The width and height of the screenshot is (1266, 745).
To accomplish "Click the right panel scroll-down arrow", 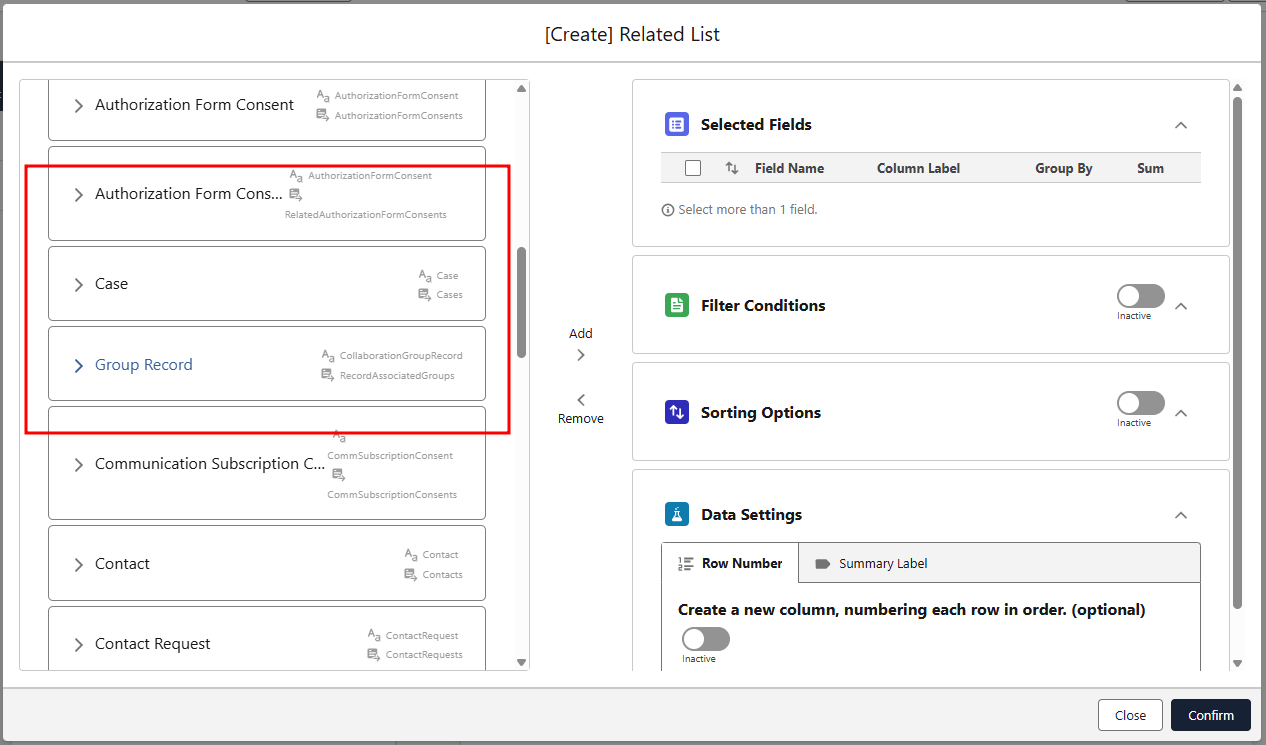I will [1237, 663].
